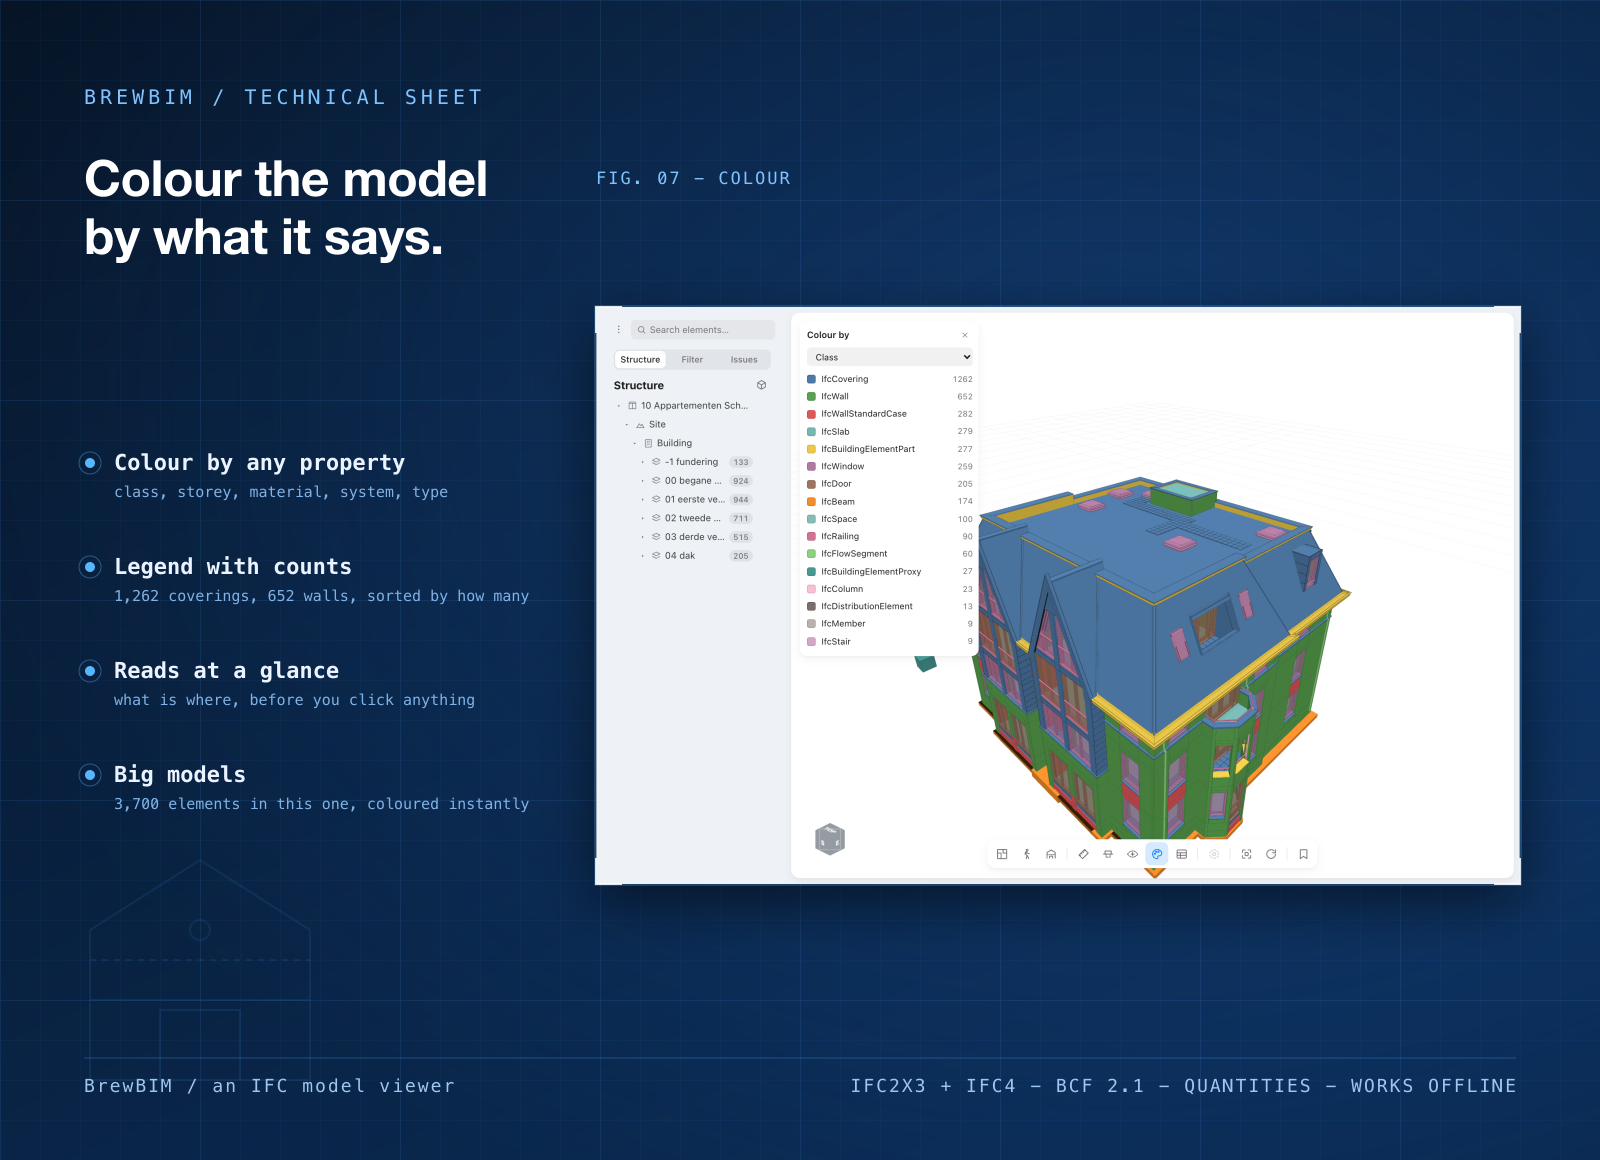Reset the view with the rotate arrow icon
1600x1160 pixels.
[1271, 854]
